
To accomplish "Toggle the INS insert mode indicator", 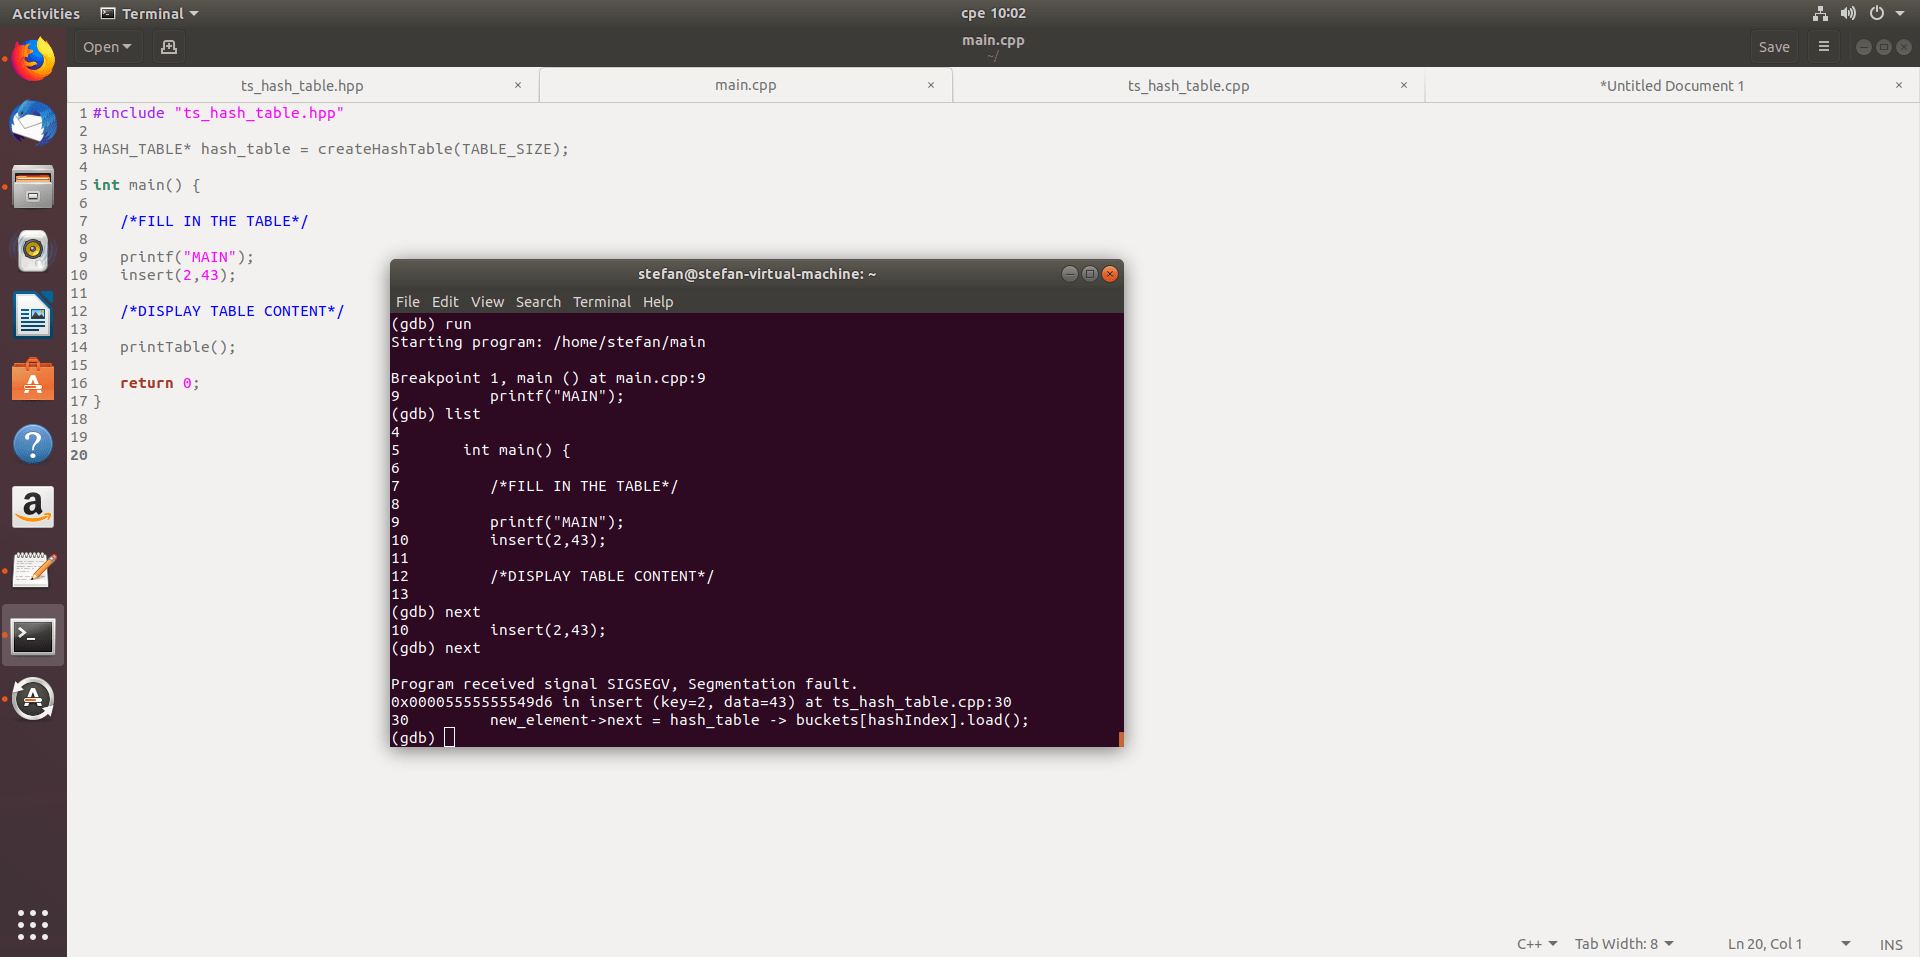I will pos(1890,944).
